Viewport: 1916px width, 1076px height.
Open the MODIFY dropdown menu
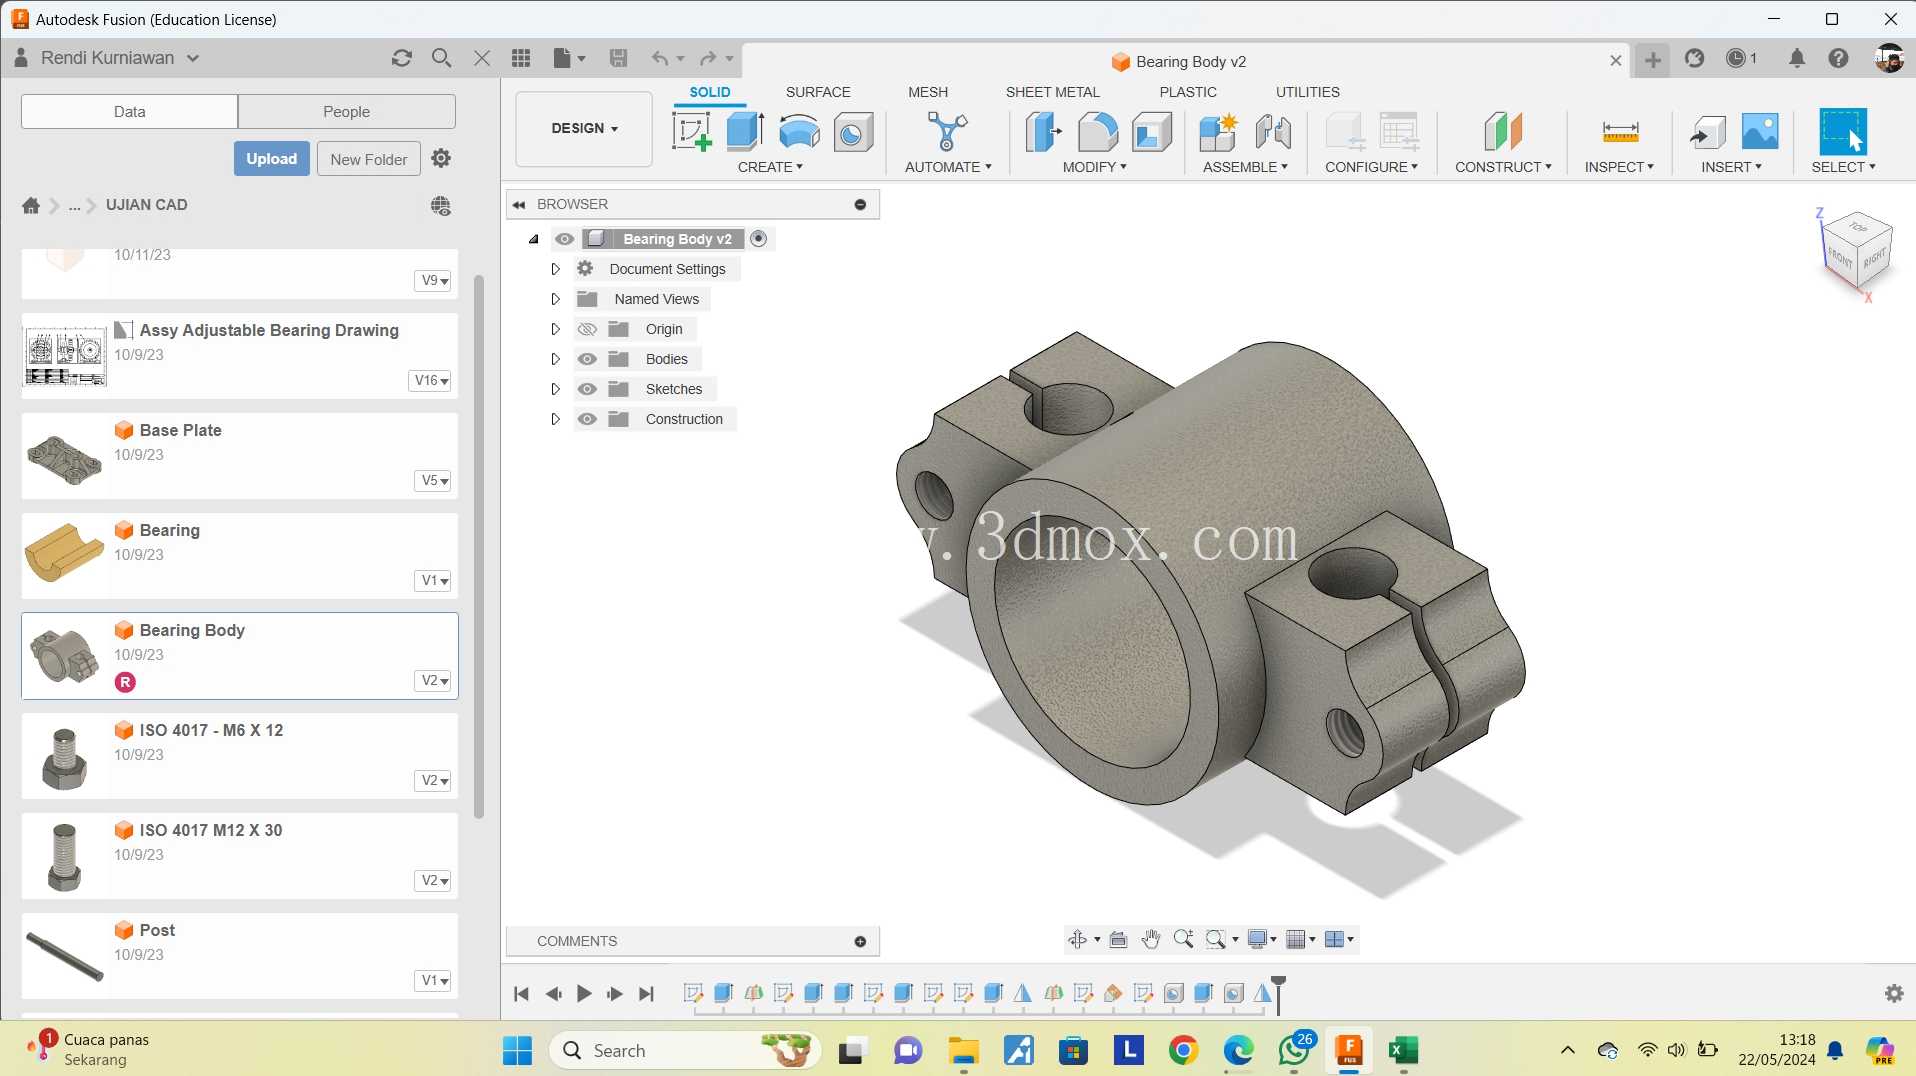[1094, 167]
